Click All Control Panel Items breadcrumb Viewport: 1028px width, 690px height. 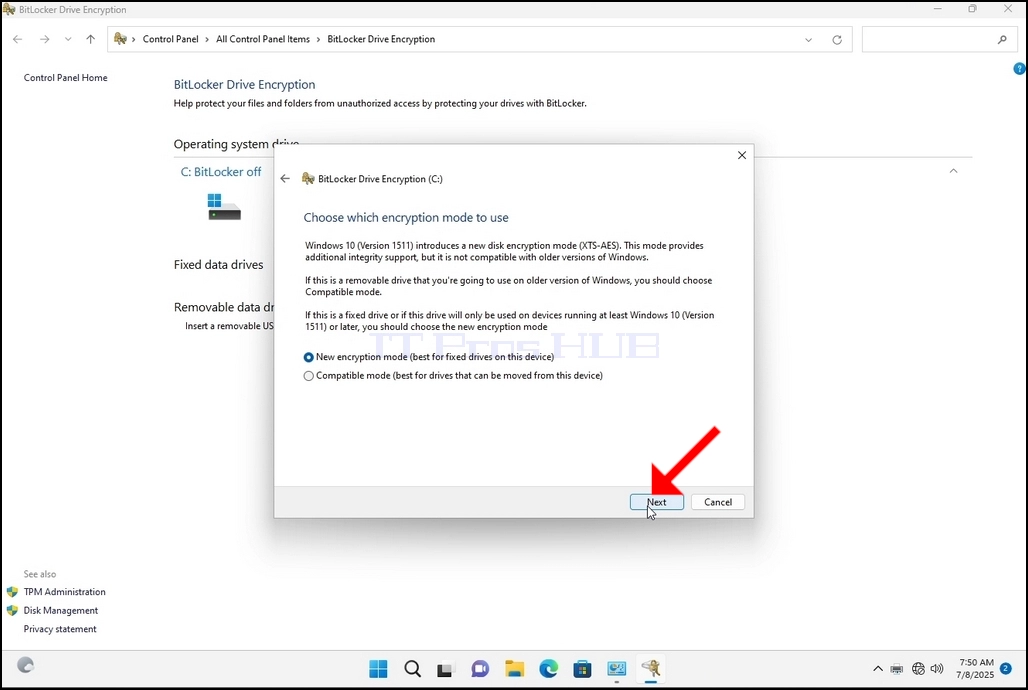263,39
